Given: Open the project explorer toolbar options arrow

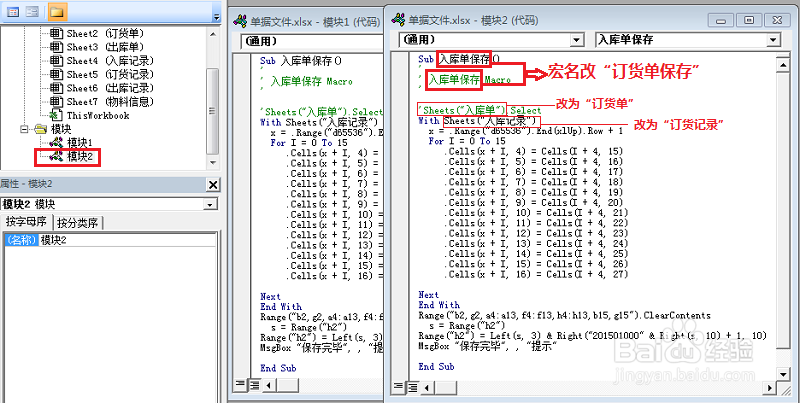Looking at the screenshot, I should [217, 17].
